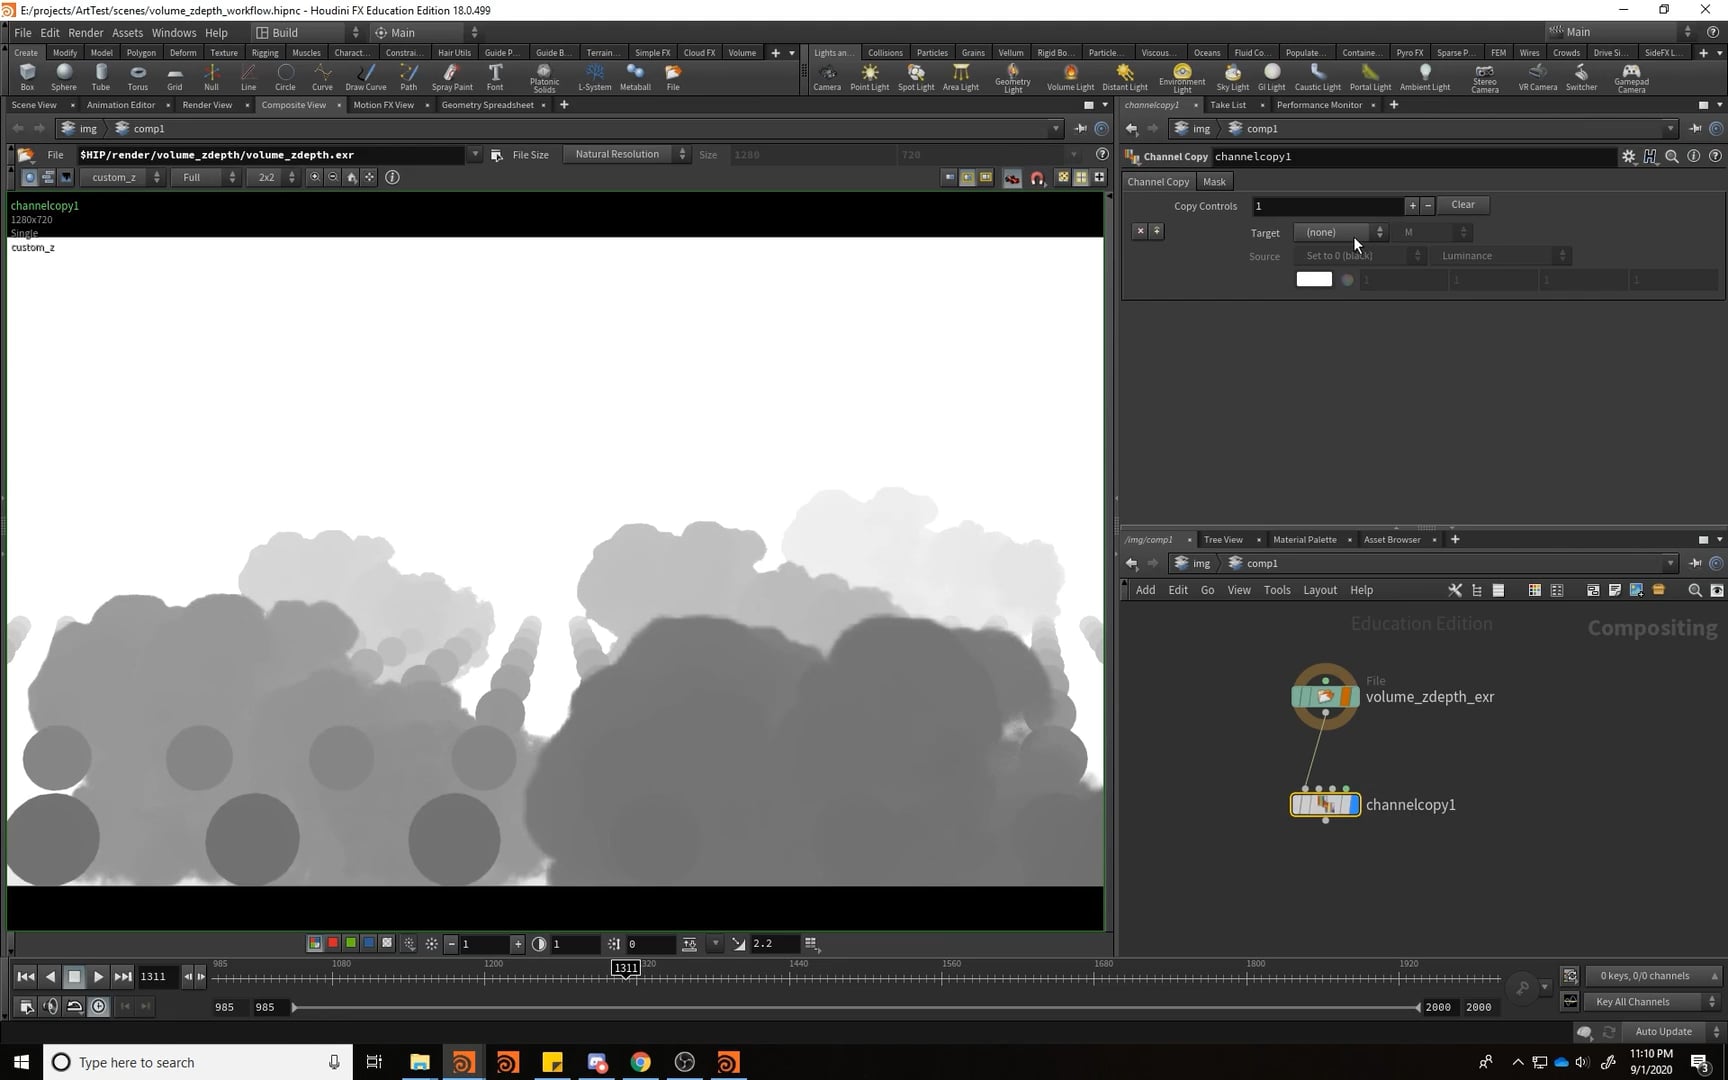Click the stop playback button
1728x1080 pixels.
click(74, 977)
